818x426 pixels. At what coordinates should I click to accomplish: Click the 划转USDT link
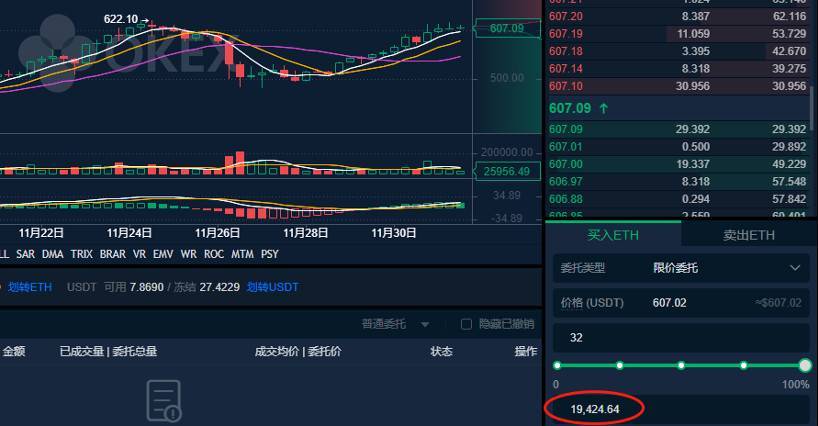tap(273, 287)
